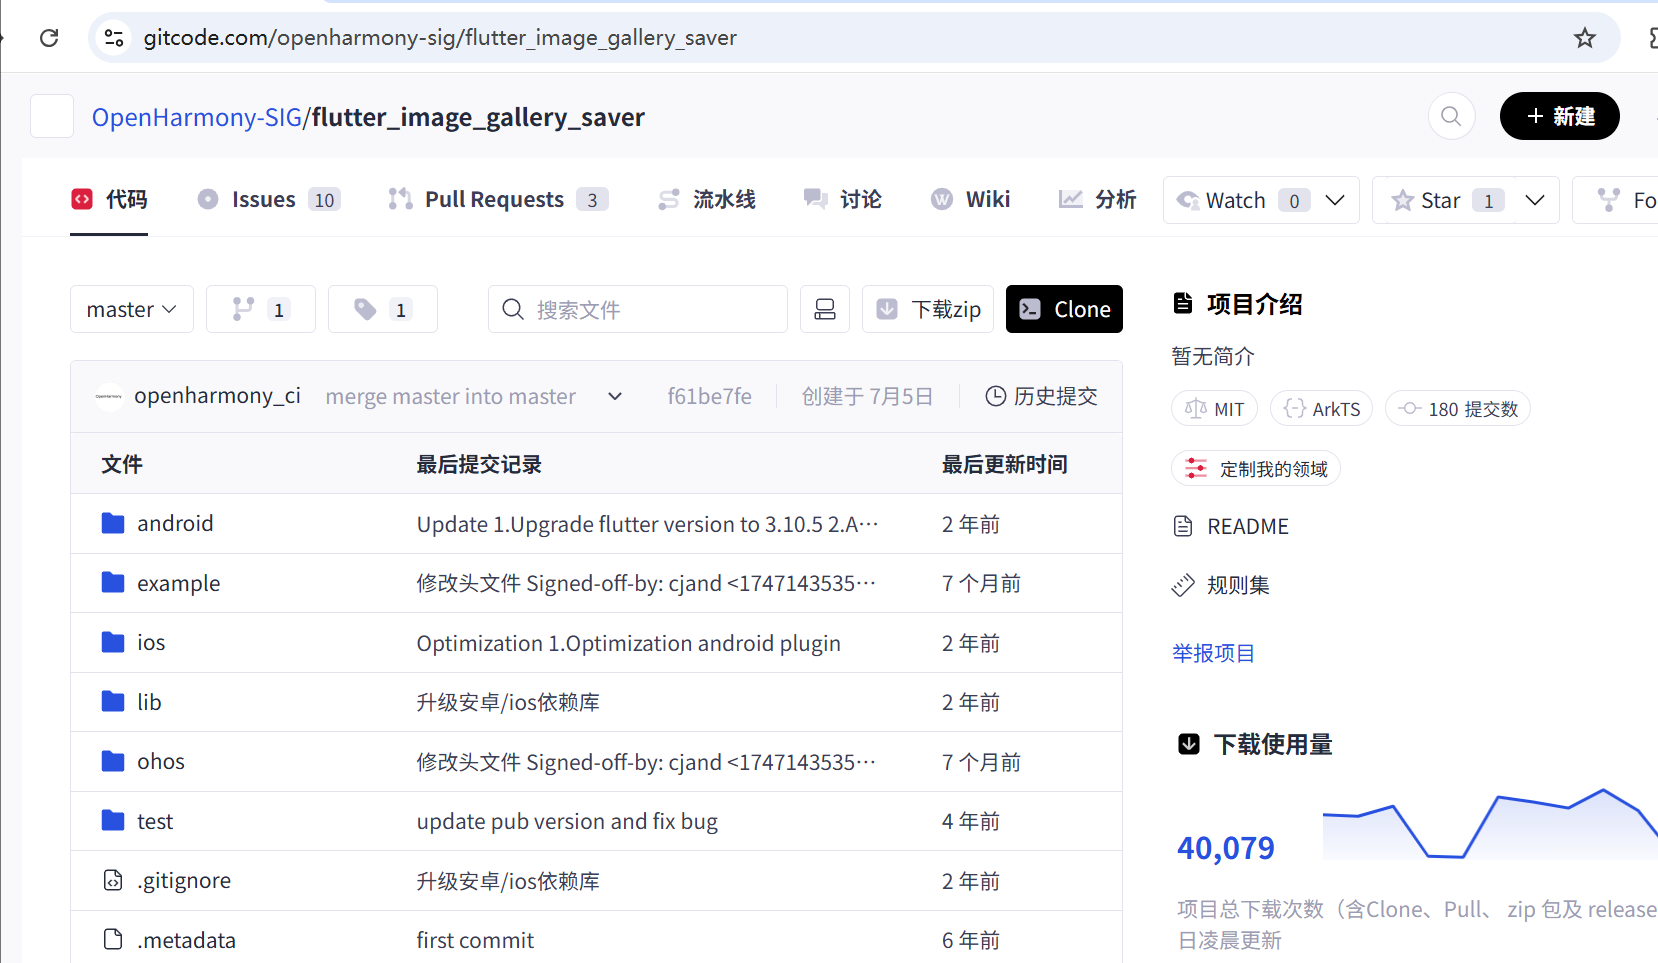Expand the merge commit message dropdown
Image resolution: width=1658 pixels, height=963 pixels.
click(614, 396)
